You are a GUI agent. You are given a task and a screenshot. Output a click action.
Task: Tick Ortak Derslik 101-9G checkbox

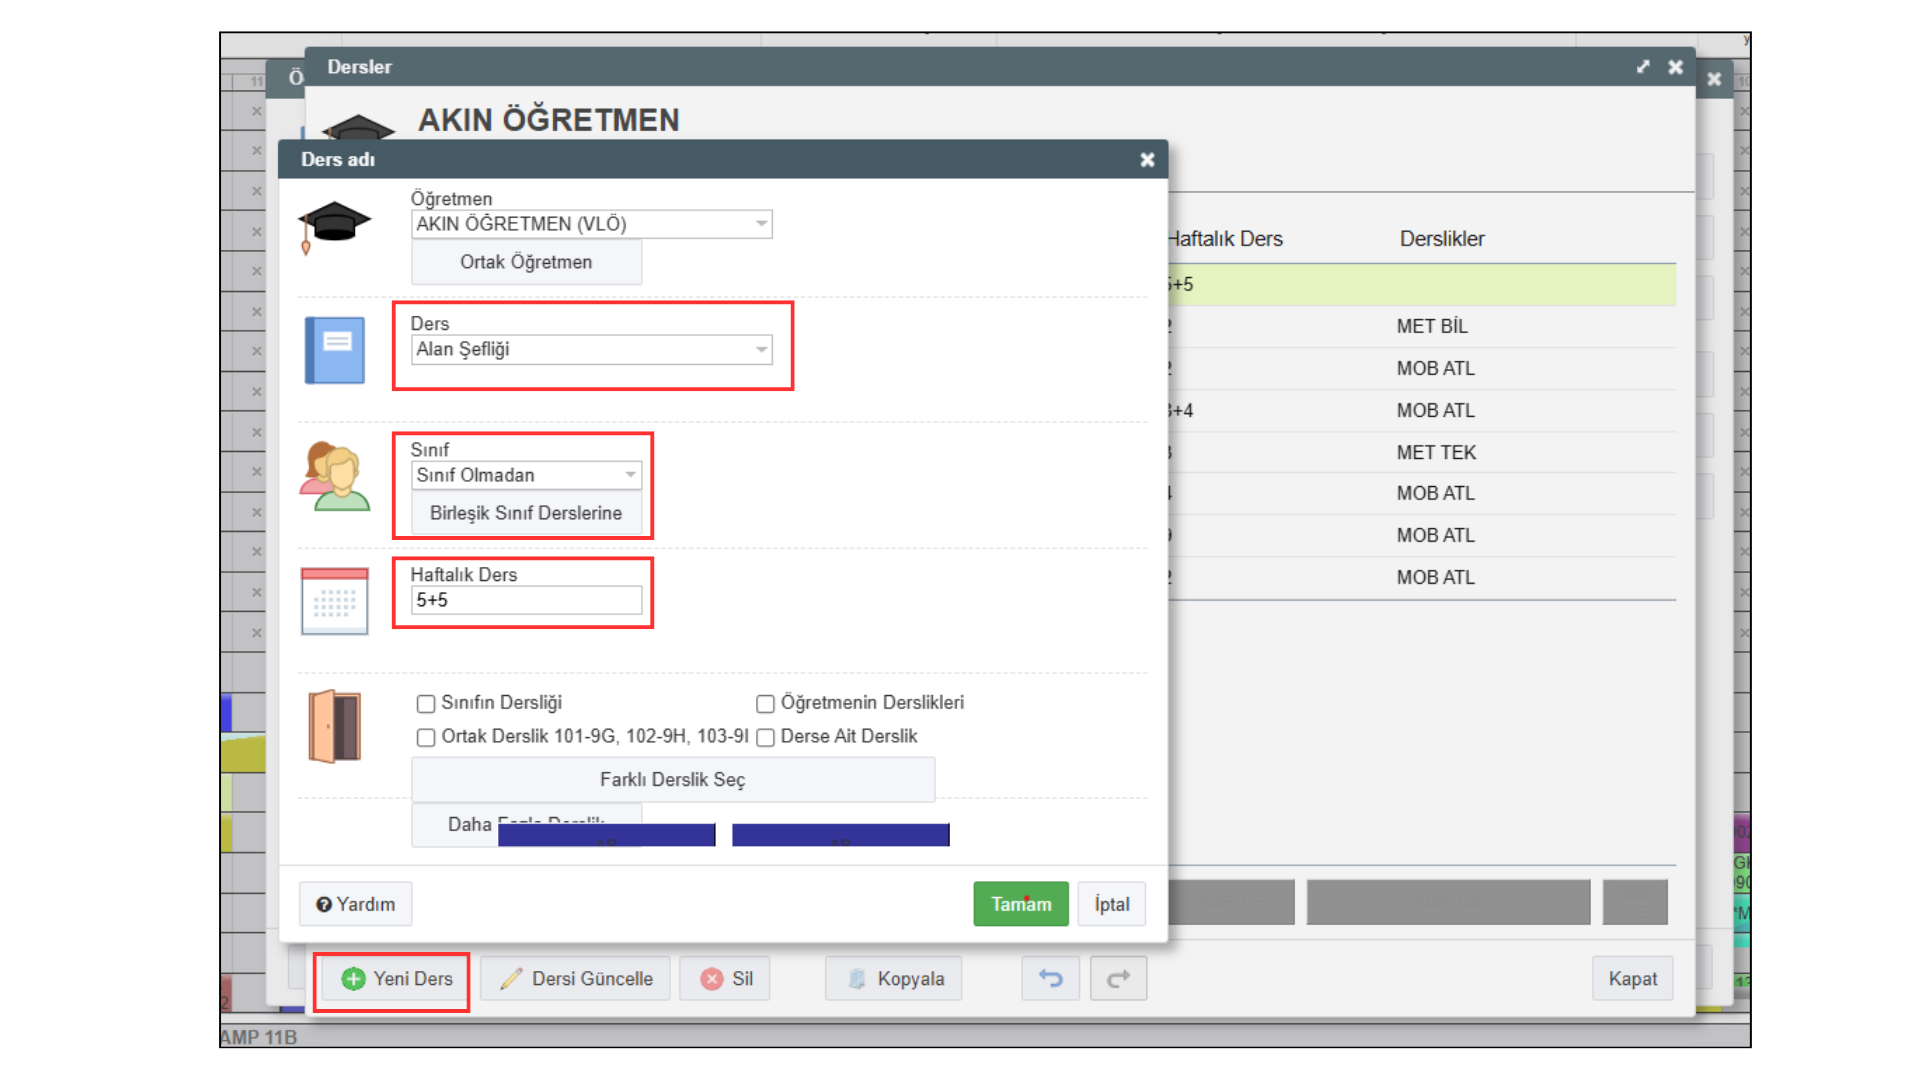[x=426, y=738]
